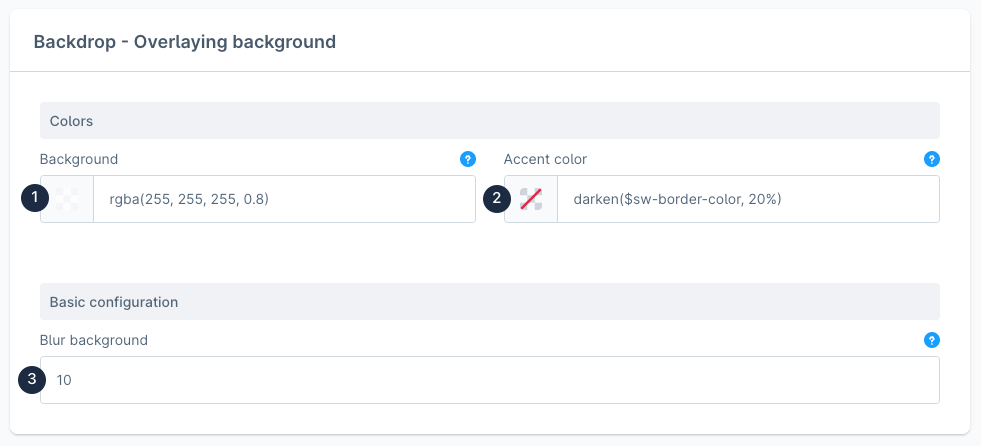Focus the Blur background input showing 10
The image size is (981, 446).
pyautogui.click(x=490, y=380)
